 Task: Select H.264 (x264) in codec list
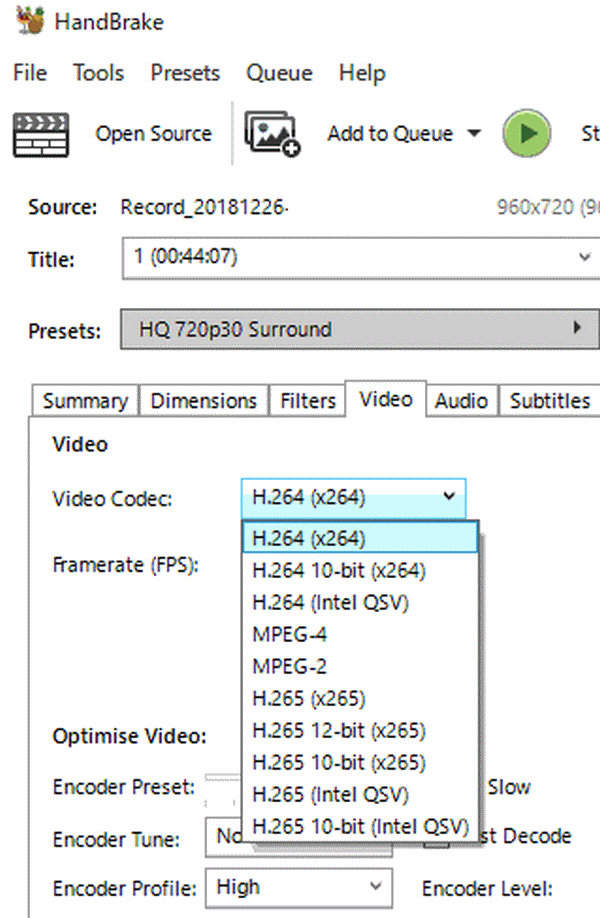[360, 538]
